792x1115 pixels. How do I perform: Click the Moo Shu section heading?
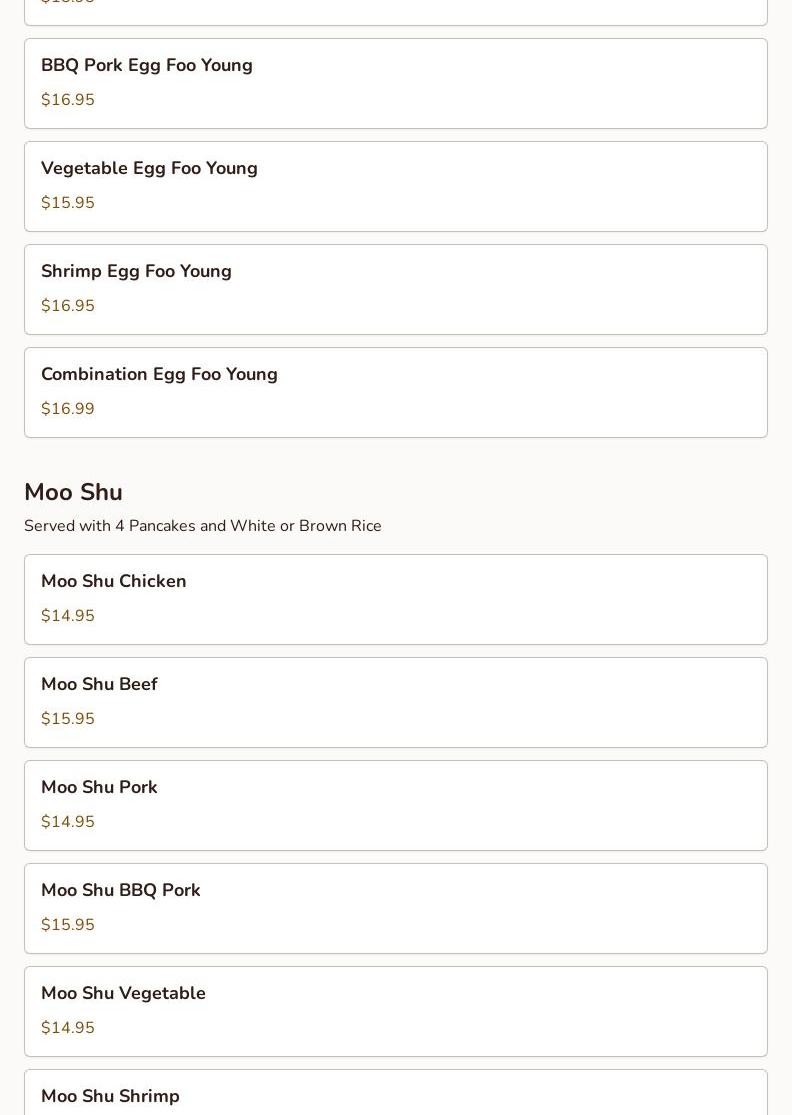pyautogui.click(x=73, y=492)
